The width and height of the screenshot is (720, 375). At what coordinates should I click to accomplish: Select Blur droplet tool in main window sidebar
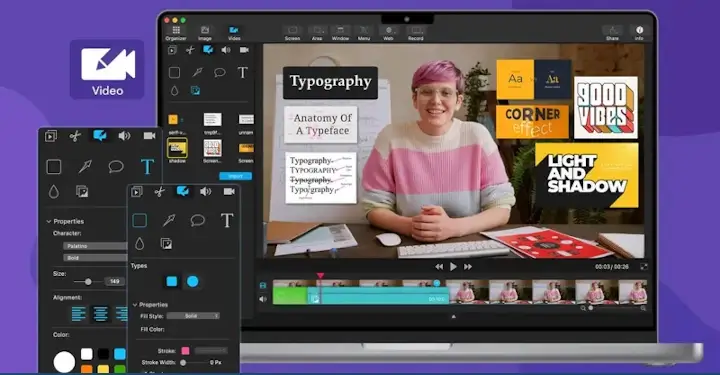[174, 91]
